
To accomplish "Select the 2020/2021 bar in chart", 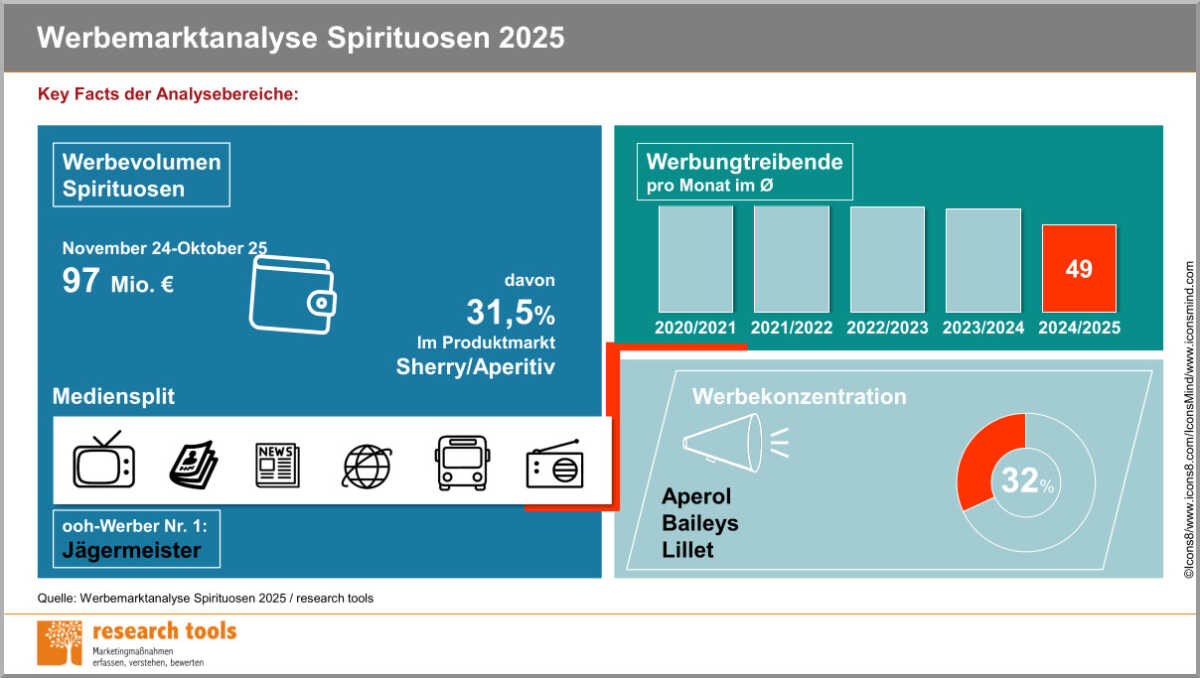I will pyautogui.click(x=695, y=259).
